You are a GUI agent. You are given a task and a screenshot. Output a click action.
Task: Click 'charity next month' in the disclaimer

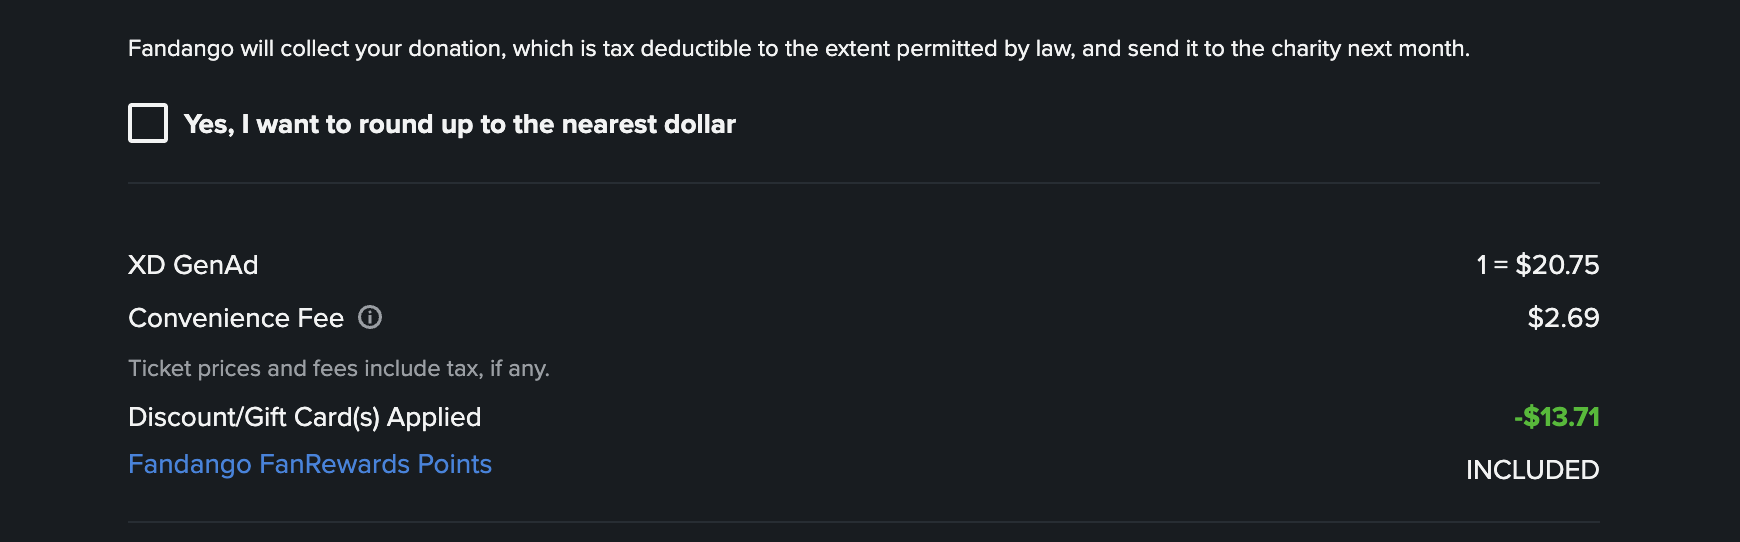pyautogui.click(x=1369, y=48)
